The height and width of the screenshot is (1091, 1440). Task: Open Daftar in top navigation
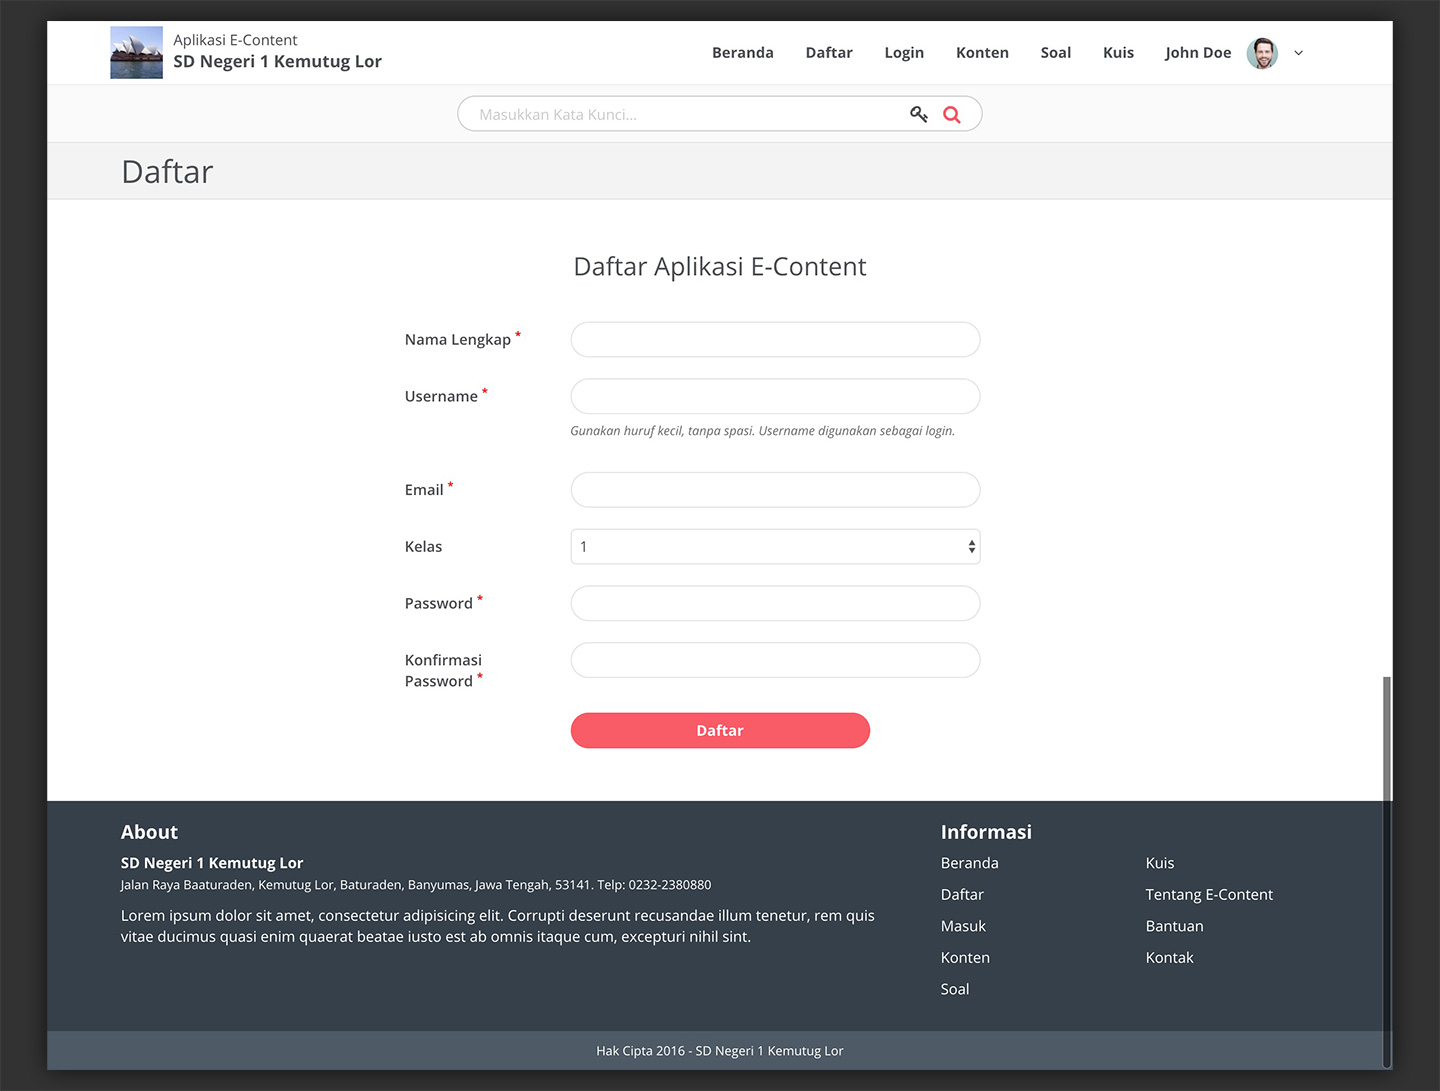pyautogui.click(x=829, y=53)
